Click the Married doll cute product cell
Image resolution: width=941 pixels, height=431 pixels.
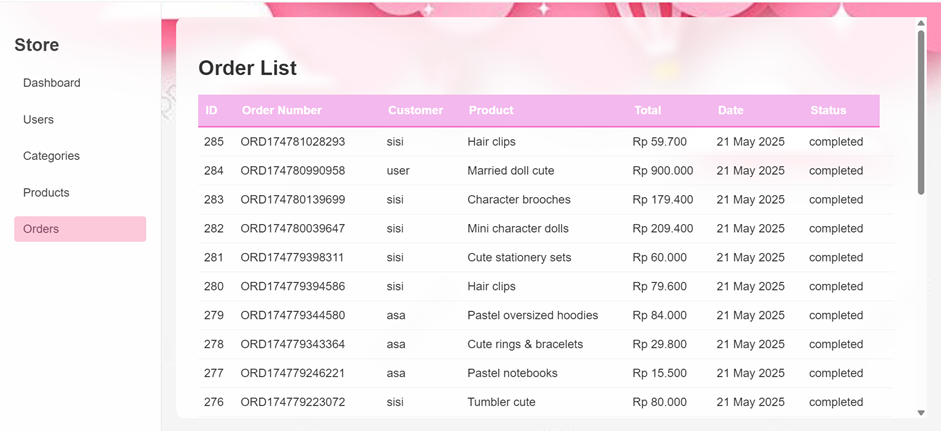510,171
